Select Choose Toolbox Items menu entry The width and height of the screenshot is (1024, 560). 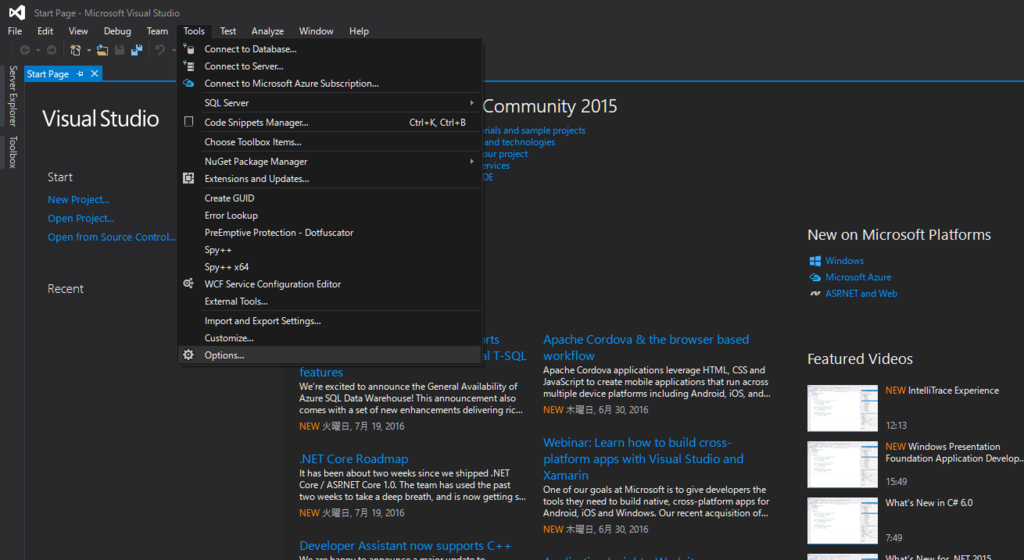pos(330,142)
